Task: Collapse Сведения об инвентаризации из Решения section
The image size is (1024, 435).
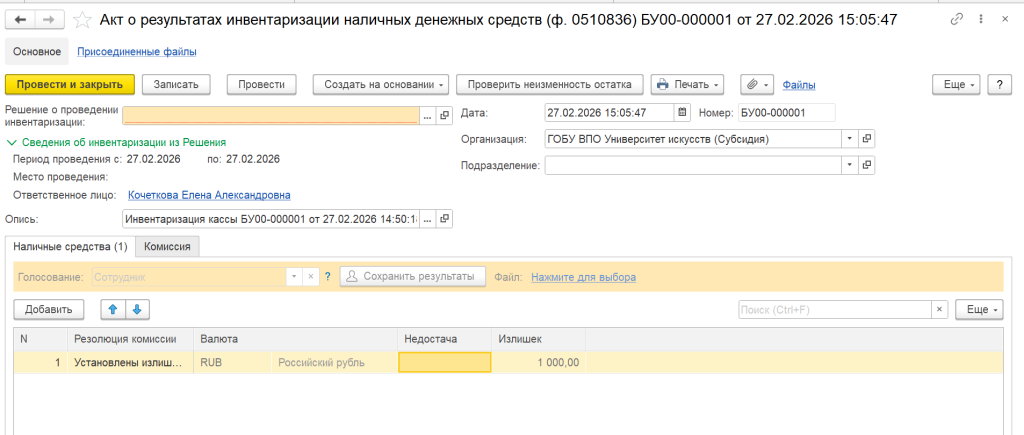Action: coord(12,143)
